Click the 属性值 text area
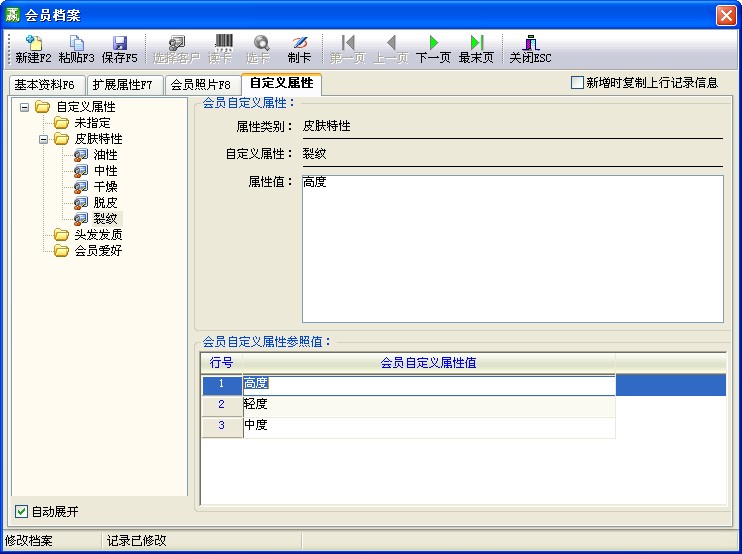Screen dimensions: 742x554 (x=512, y=249)
